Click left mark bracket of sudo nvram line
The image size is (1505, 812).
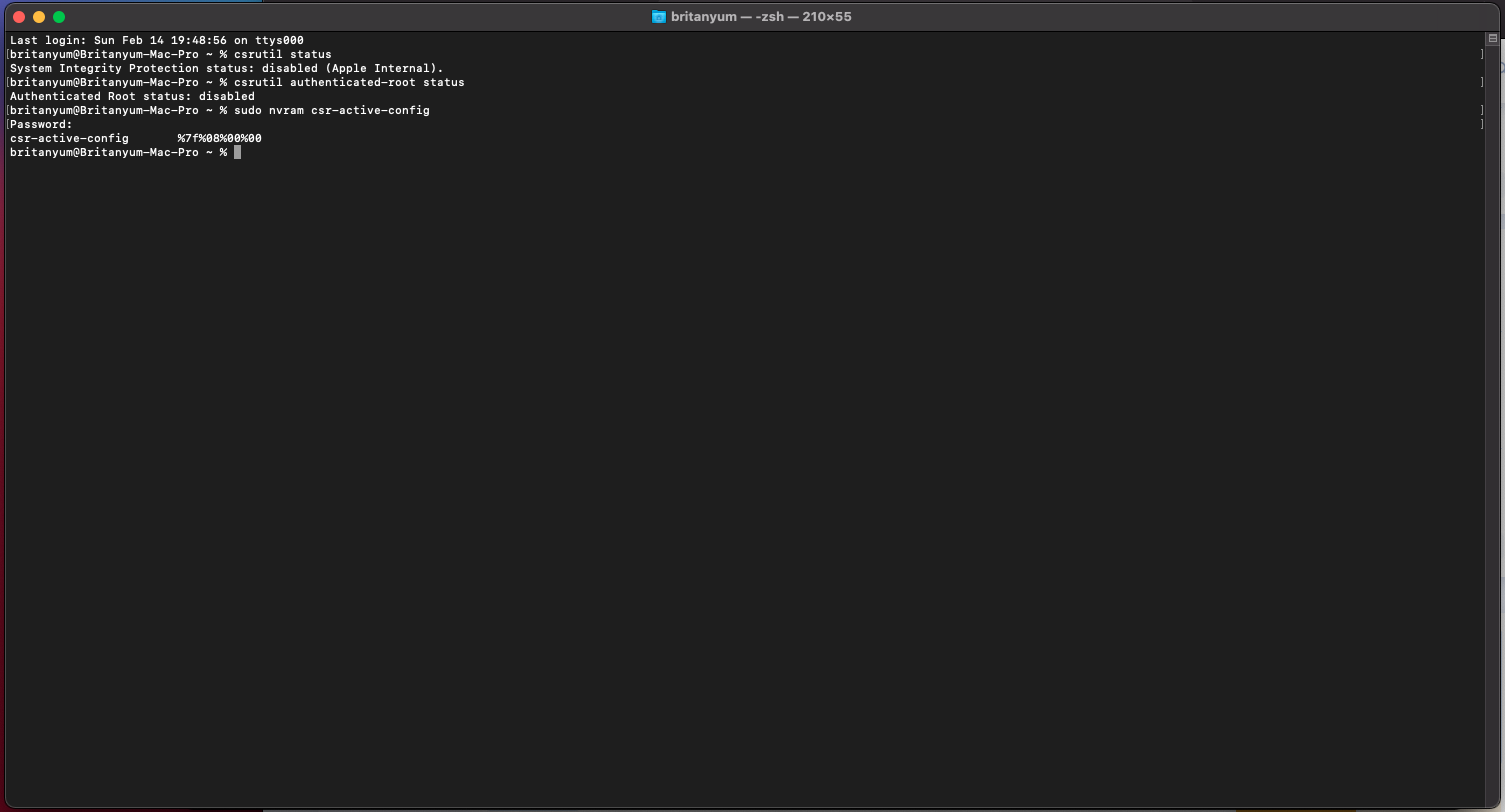[x=7, y=110]
